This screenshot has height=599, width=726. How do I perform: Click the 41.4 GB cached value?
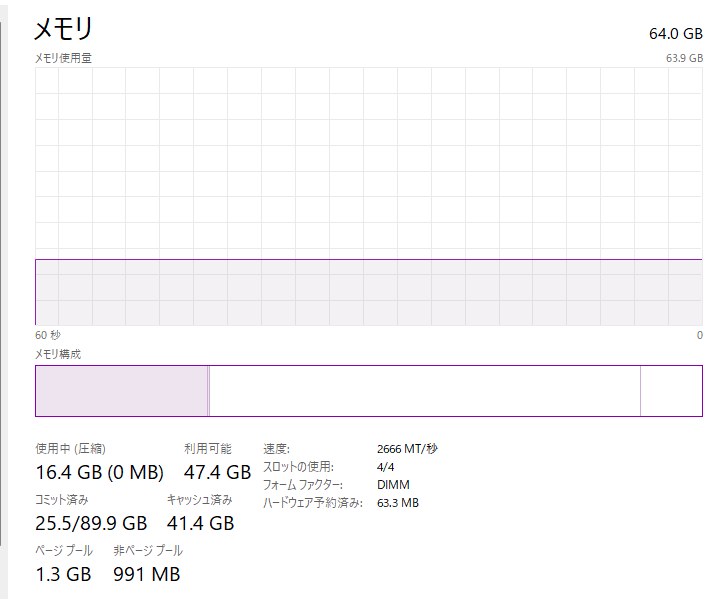(200, 523)
